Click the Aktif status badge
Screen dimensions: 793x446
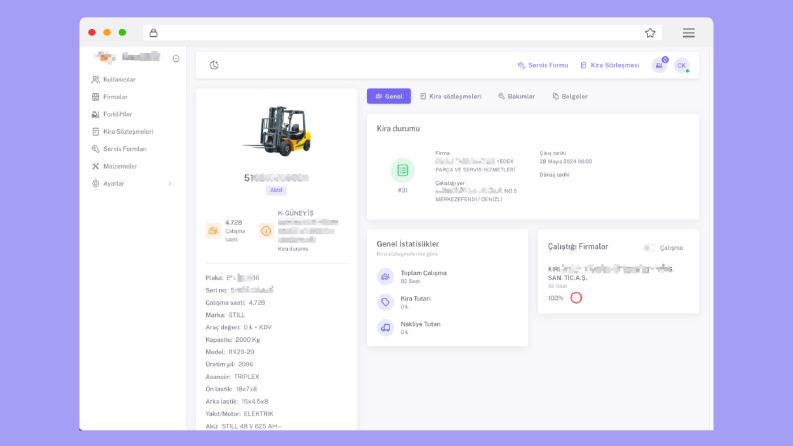click(x=276, y=190)
